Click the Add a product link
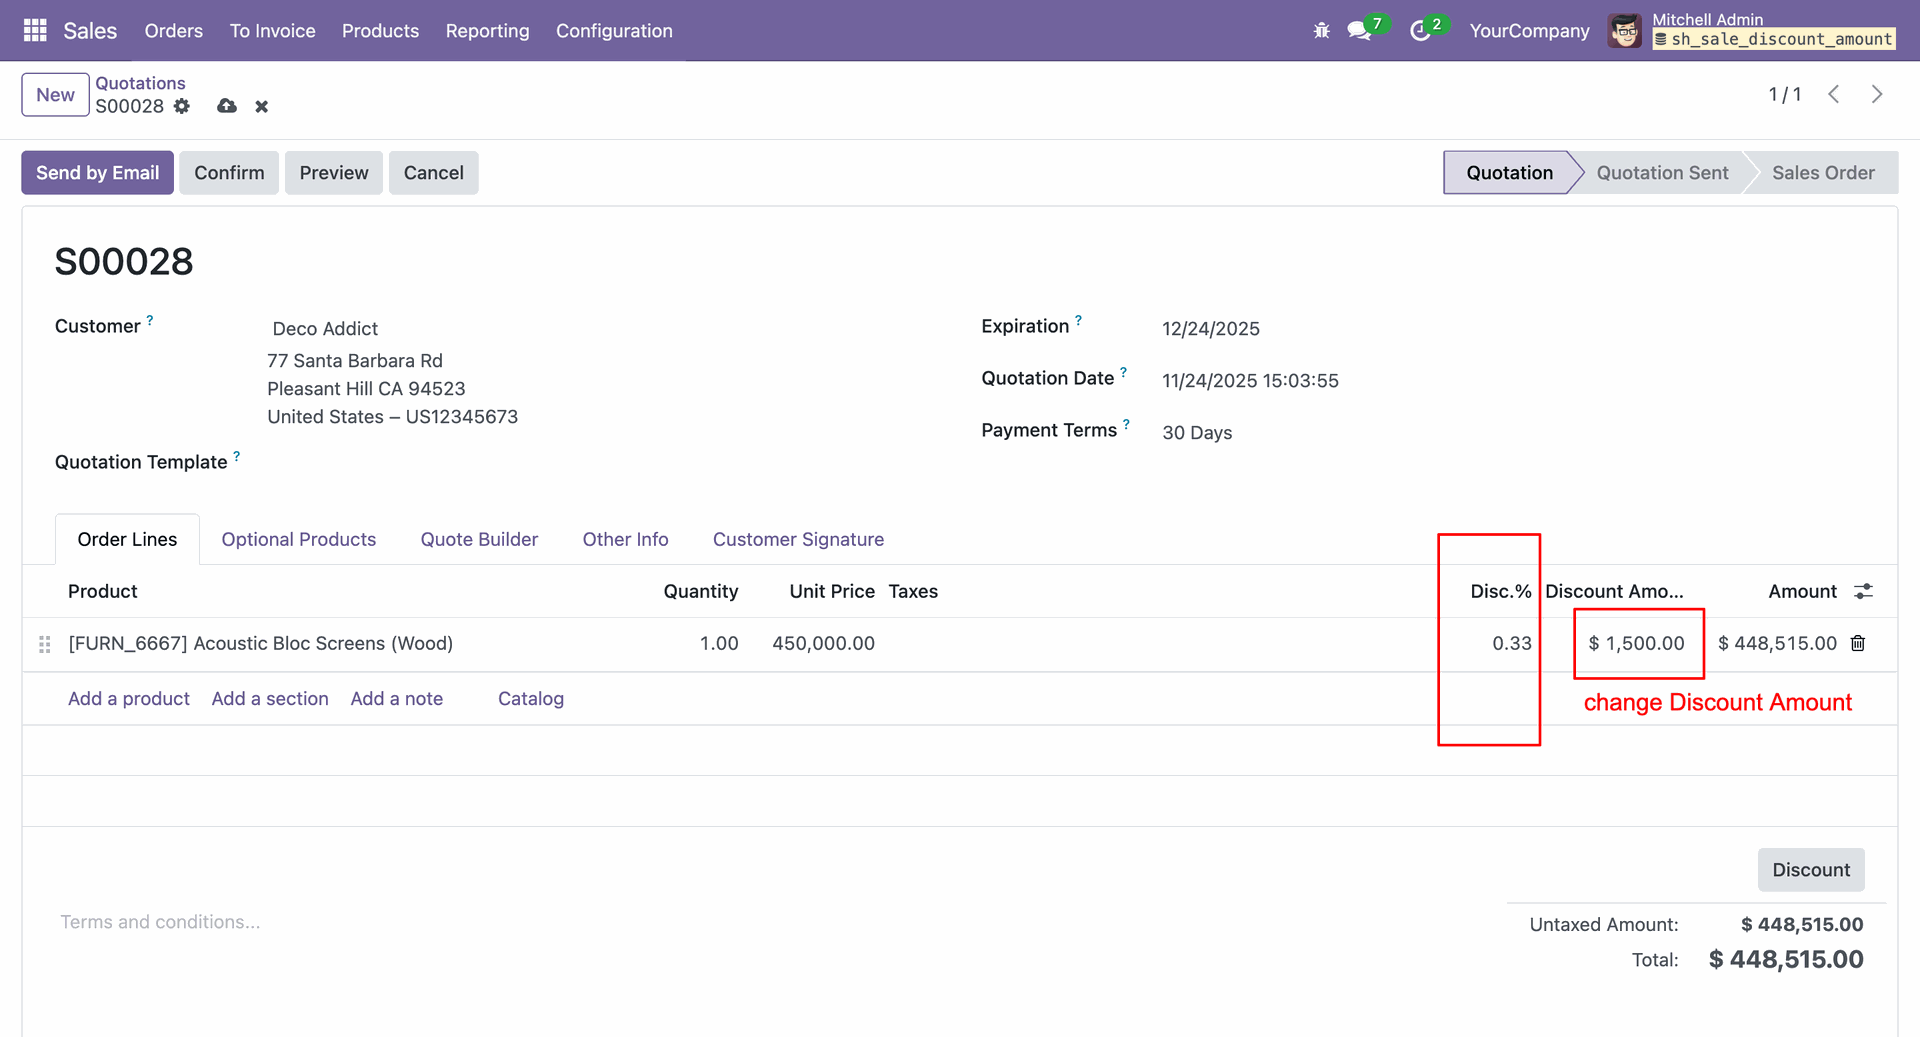This screenshot has height=1037, width=1920. point(129,698)
